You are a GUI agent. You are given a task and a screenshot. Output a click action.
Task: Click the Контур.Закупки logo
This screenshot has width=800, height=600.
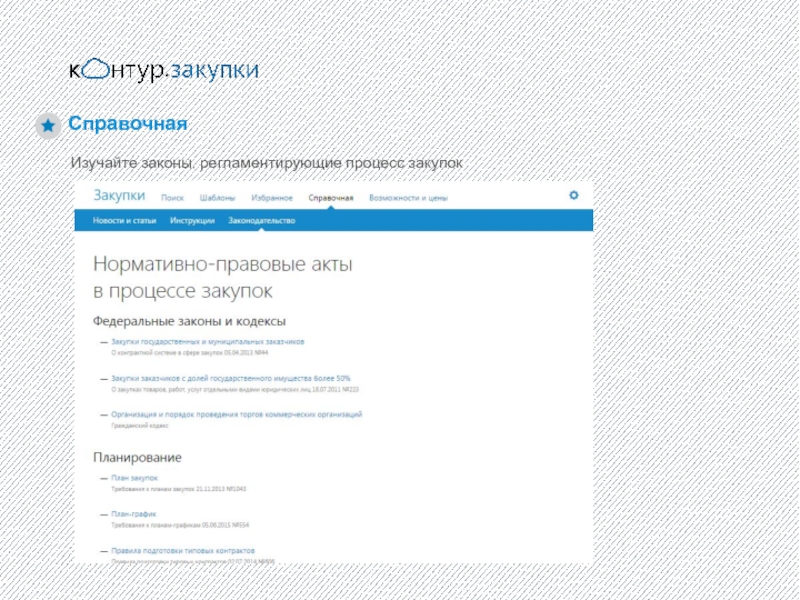pyautogui.click(x=164, y=69)
